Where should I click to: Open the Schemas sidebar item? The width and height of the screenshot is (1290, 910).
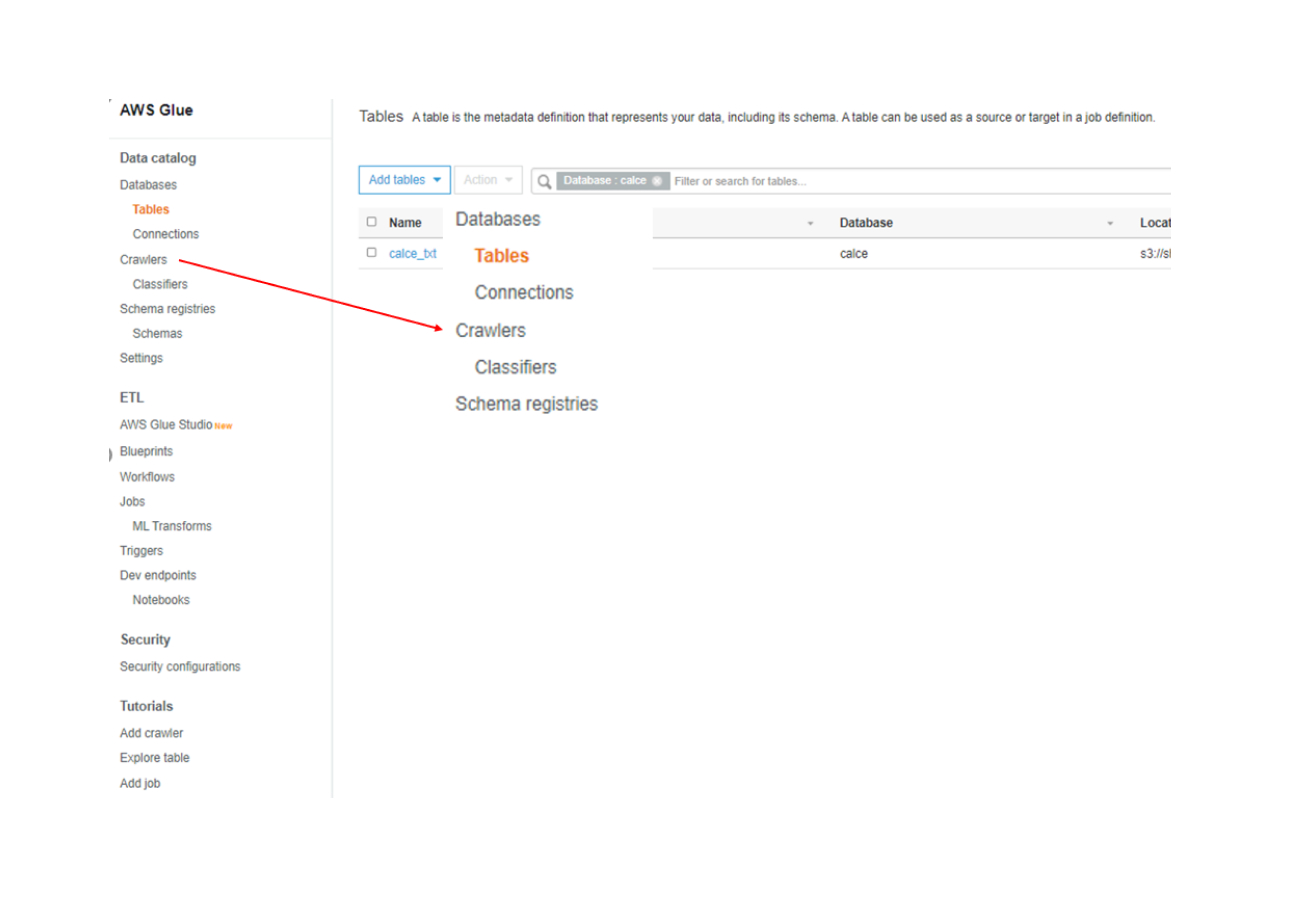(x=157, y=334)
